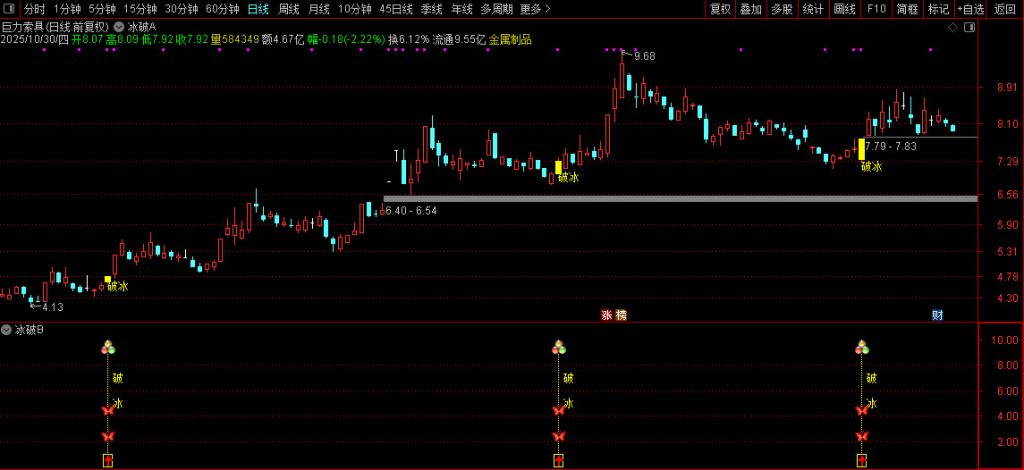The image size is (1024, 470).
Task: Click the app logo icon at top-left
Action: pyautogui.click(x=8, y=9)
